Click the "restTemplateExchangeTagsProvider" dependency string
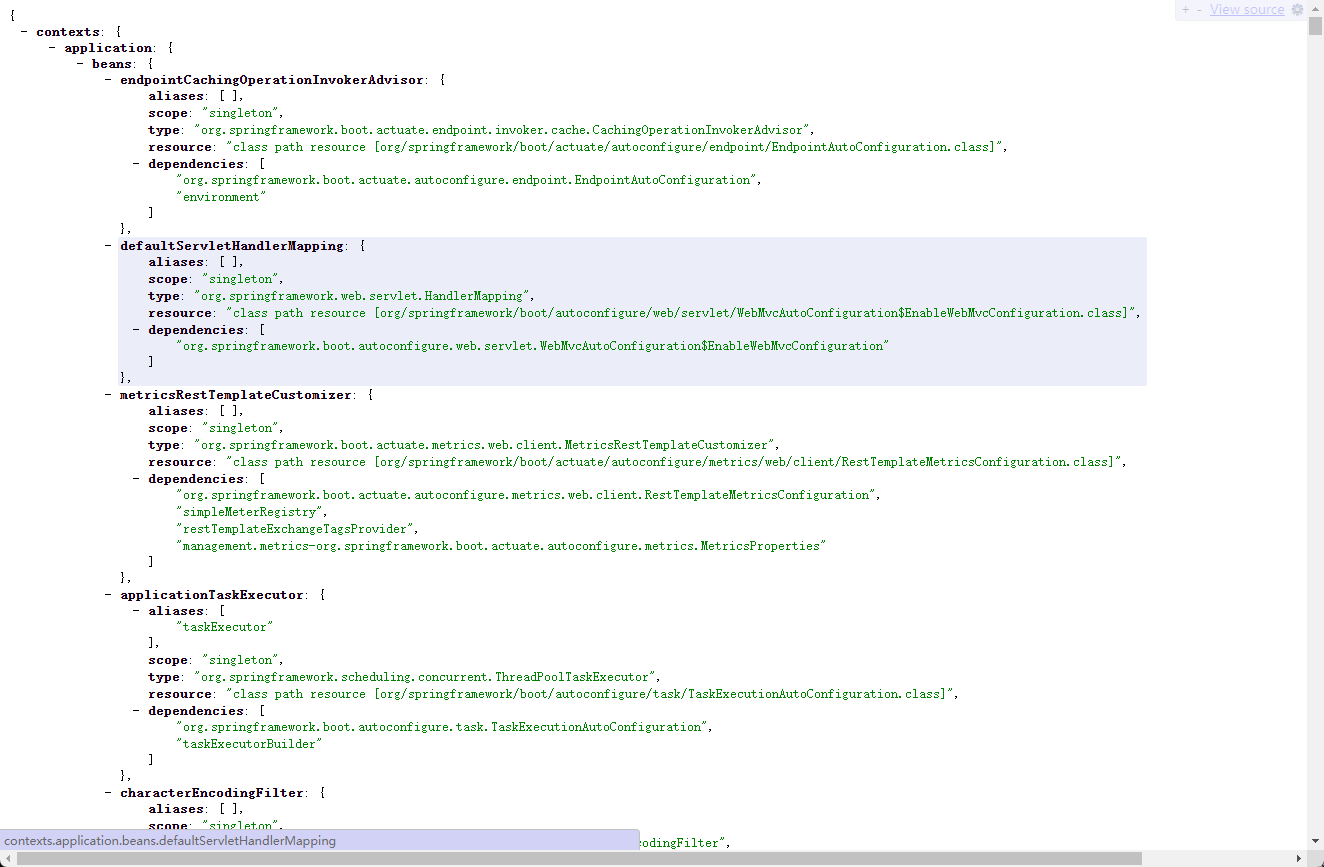This screenshot has height=867, width=1324. (x=297, y=529)
